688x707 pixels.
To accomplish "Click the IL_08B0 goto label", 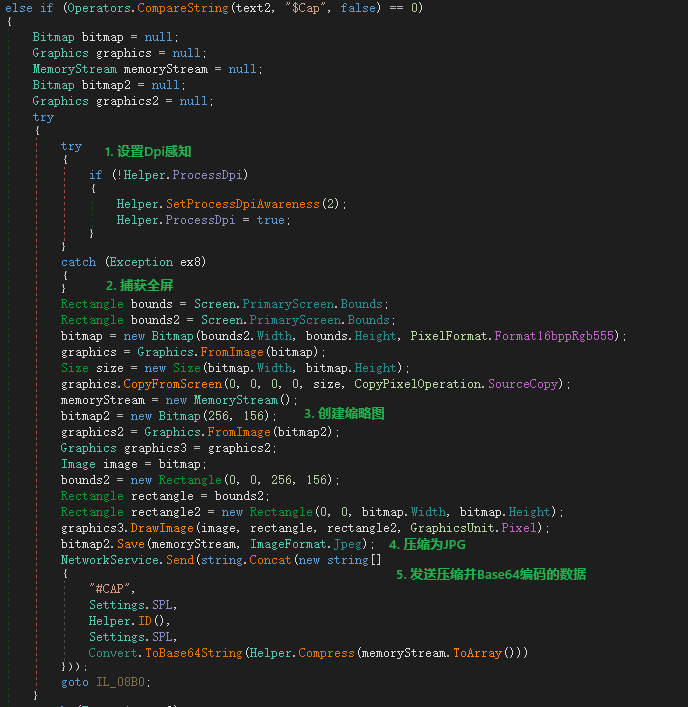I will pyautogui.click(x=120, y=682).
